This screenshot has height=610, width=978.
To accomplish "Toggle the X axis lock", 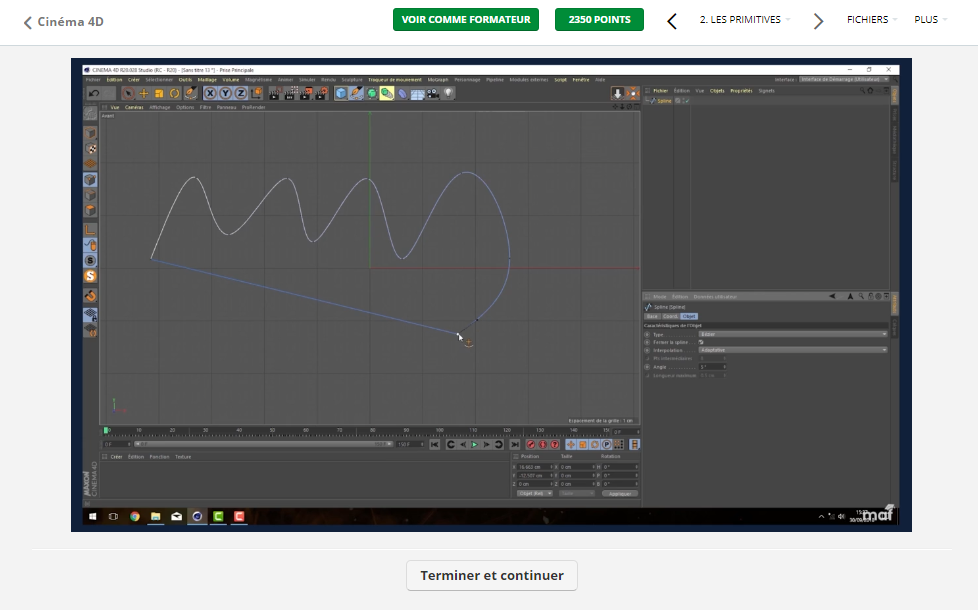I will pyautogui.click(x=210, y=94).
